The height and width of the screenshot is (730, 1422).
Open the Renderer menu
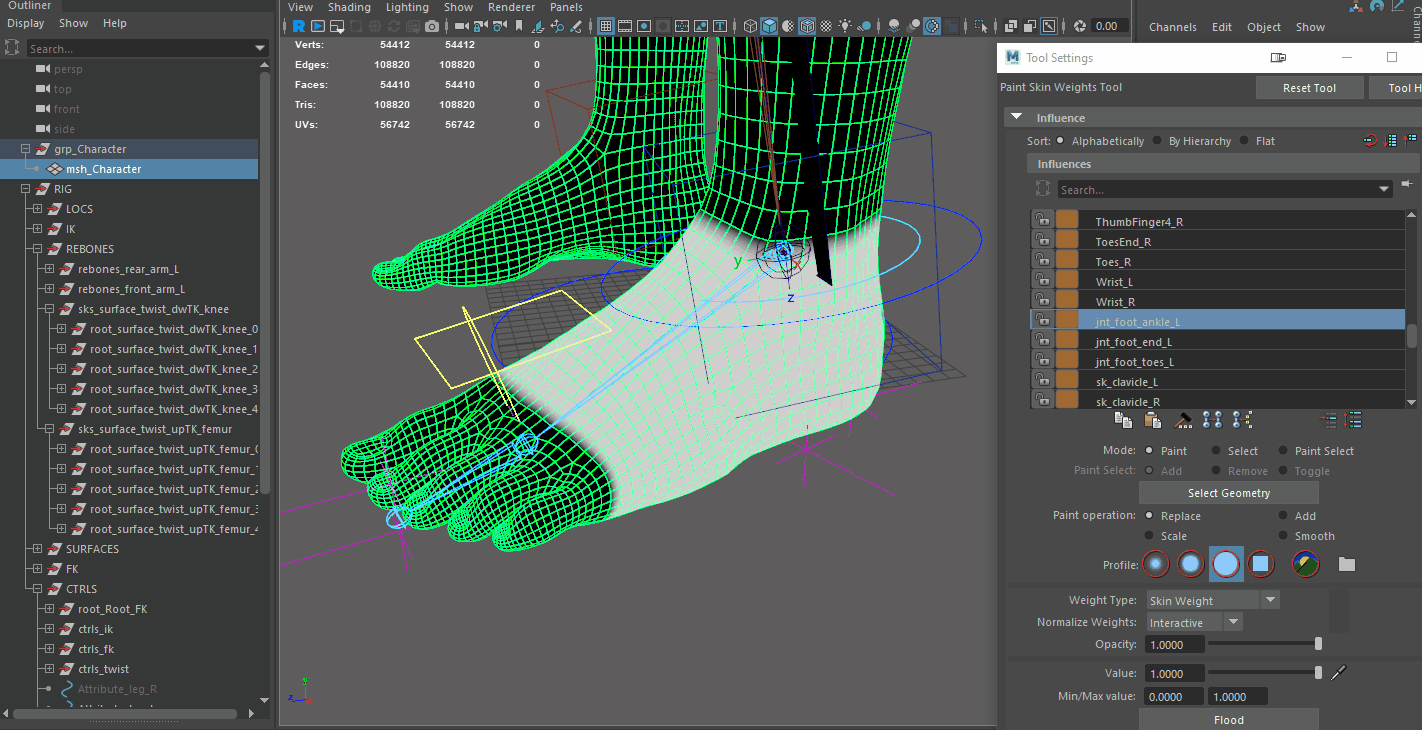point(511,7)
